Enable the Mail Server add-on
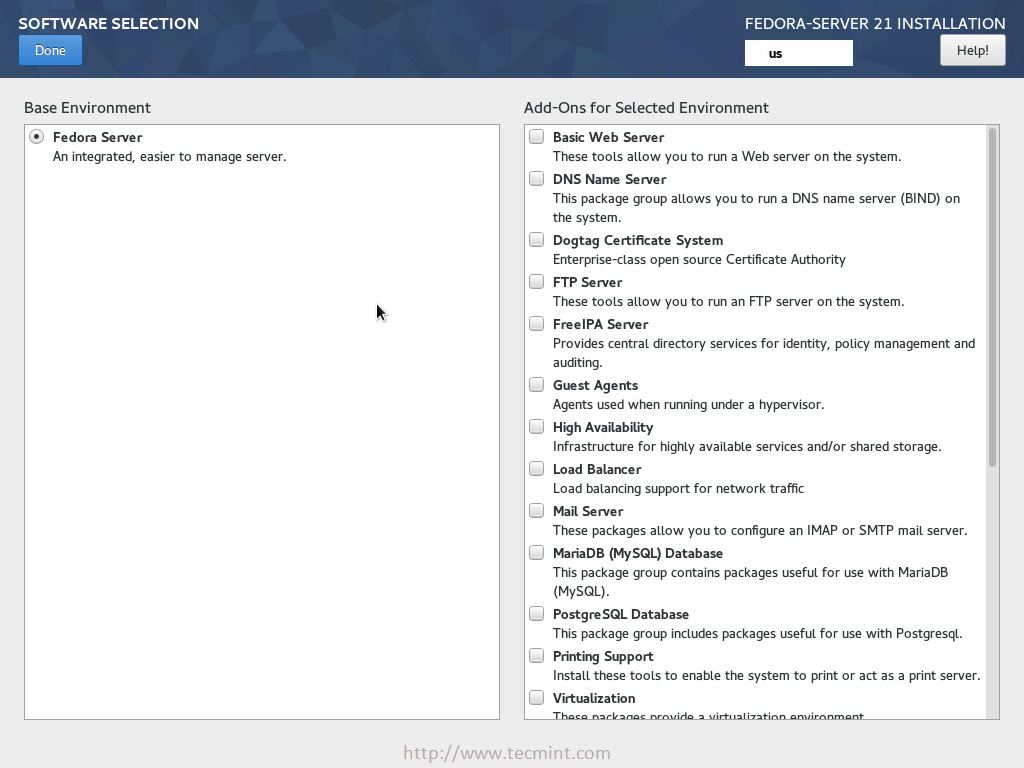This screenshot has width=1024, height=768. [537, 511]
